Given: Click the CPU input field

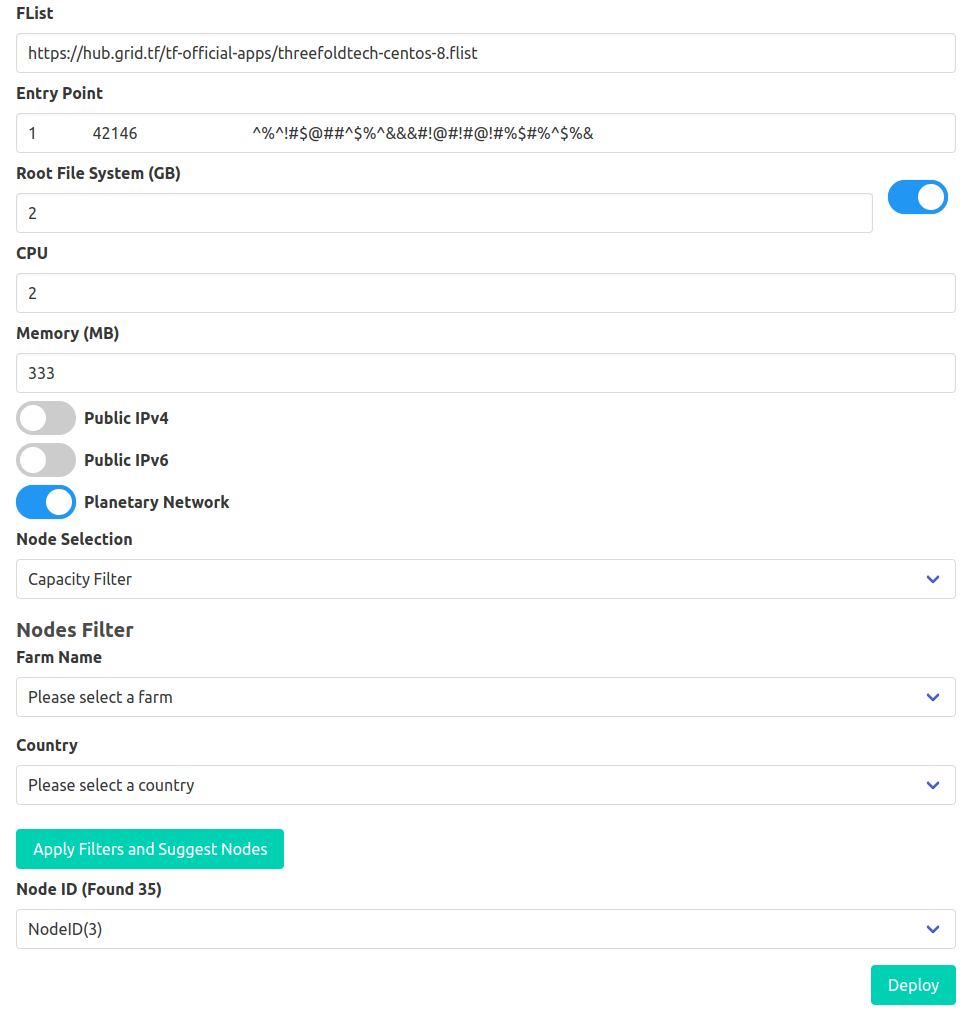Looking at the screenshot, I should click(x=485, y=292).
